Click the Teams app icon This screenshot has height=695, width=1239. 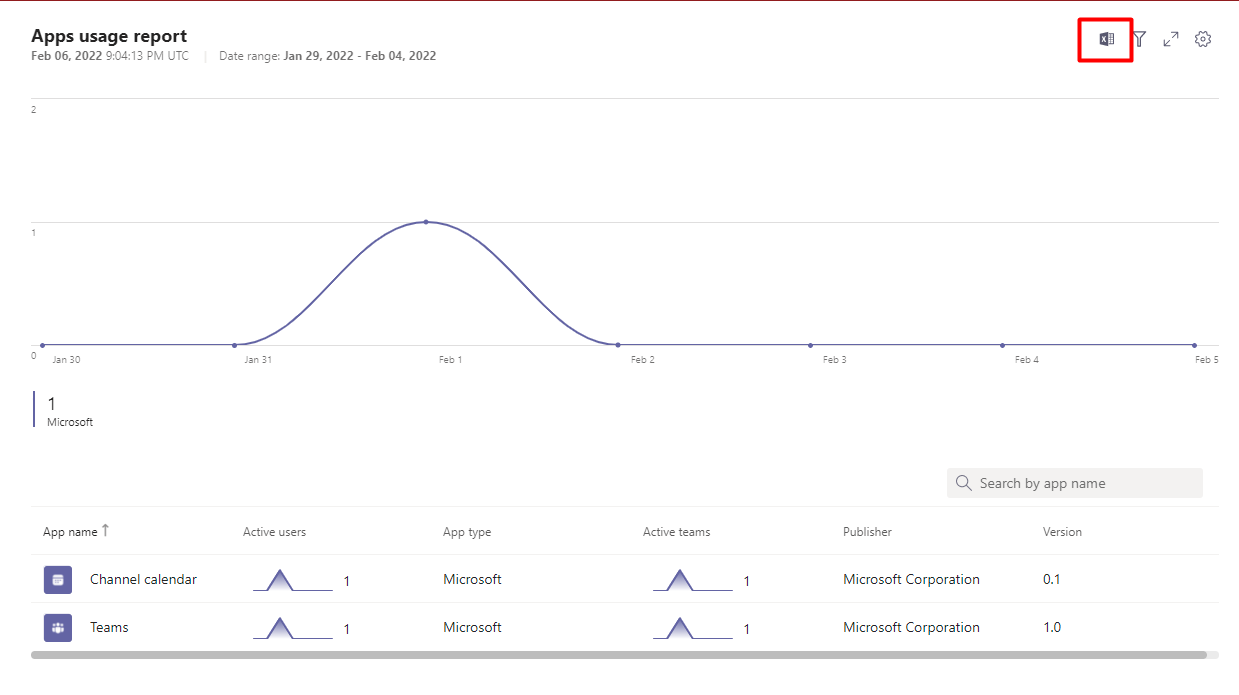(58, 628)
